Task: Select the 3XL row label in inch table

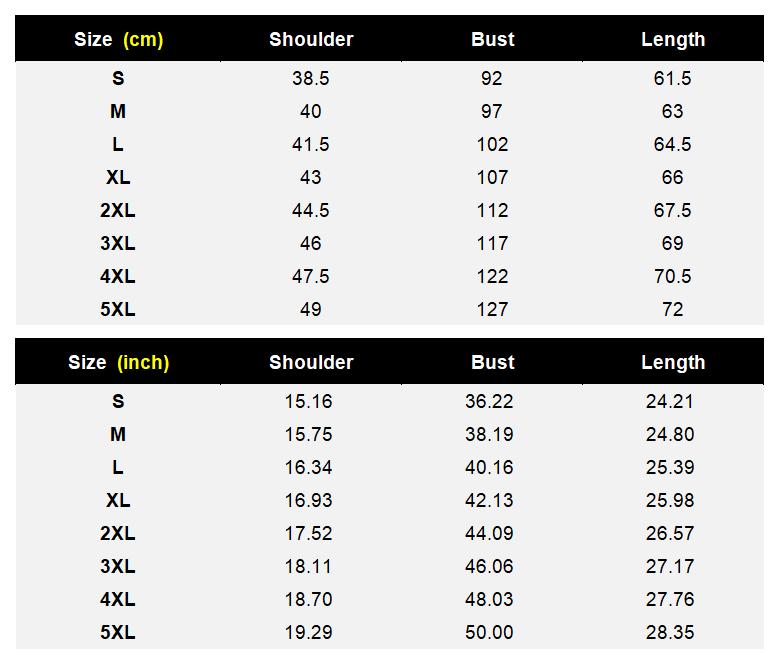Action: coord(118,567)
